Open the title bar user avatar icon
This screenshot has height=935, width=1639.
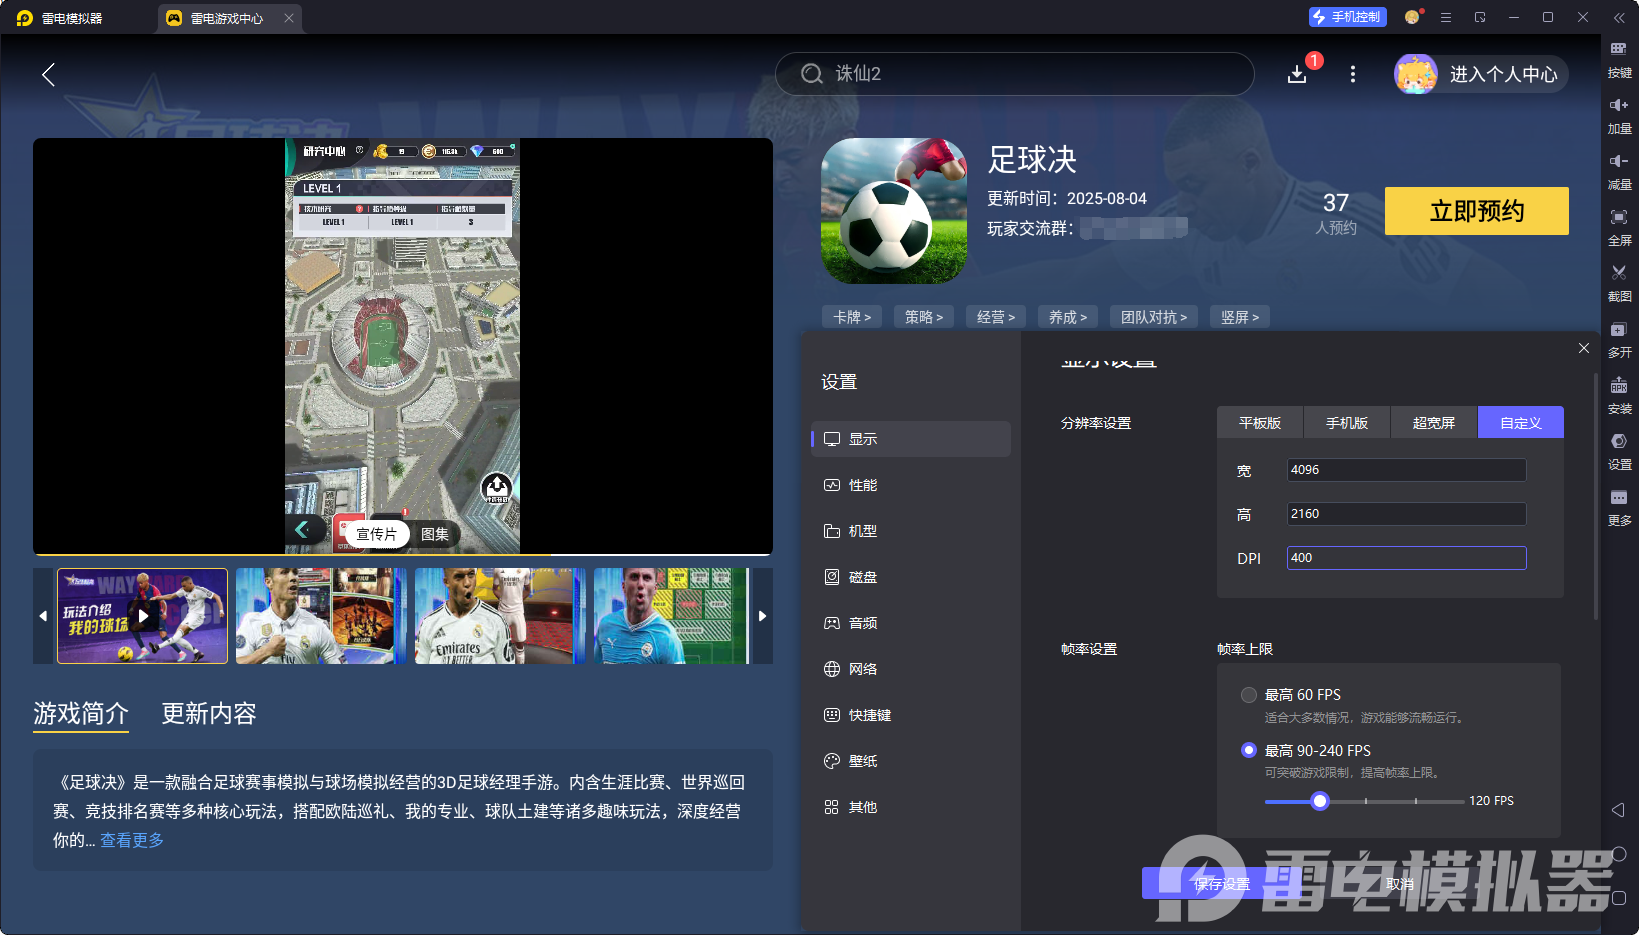pyautogui.click(x=1412, y=17)
